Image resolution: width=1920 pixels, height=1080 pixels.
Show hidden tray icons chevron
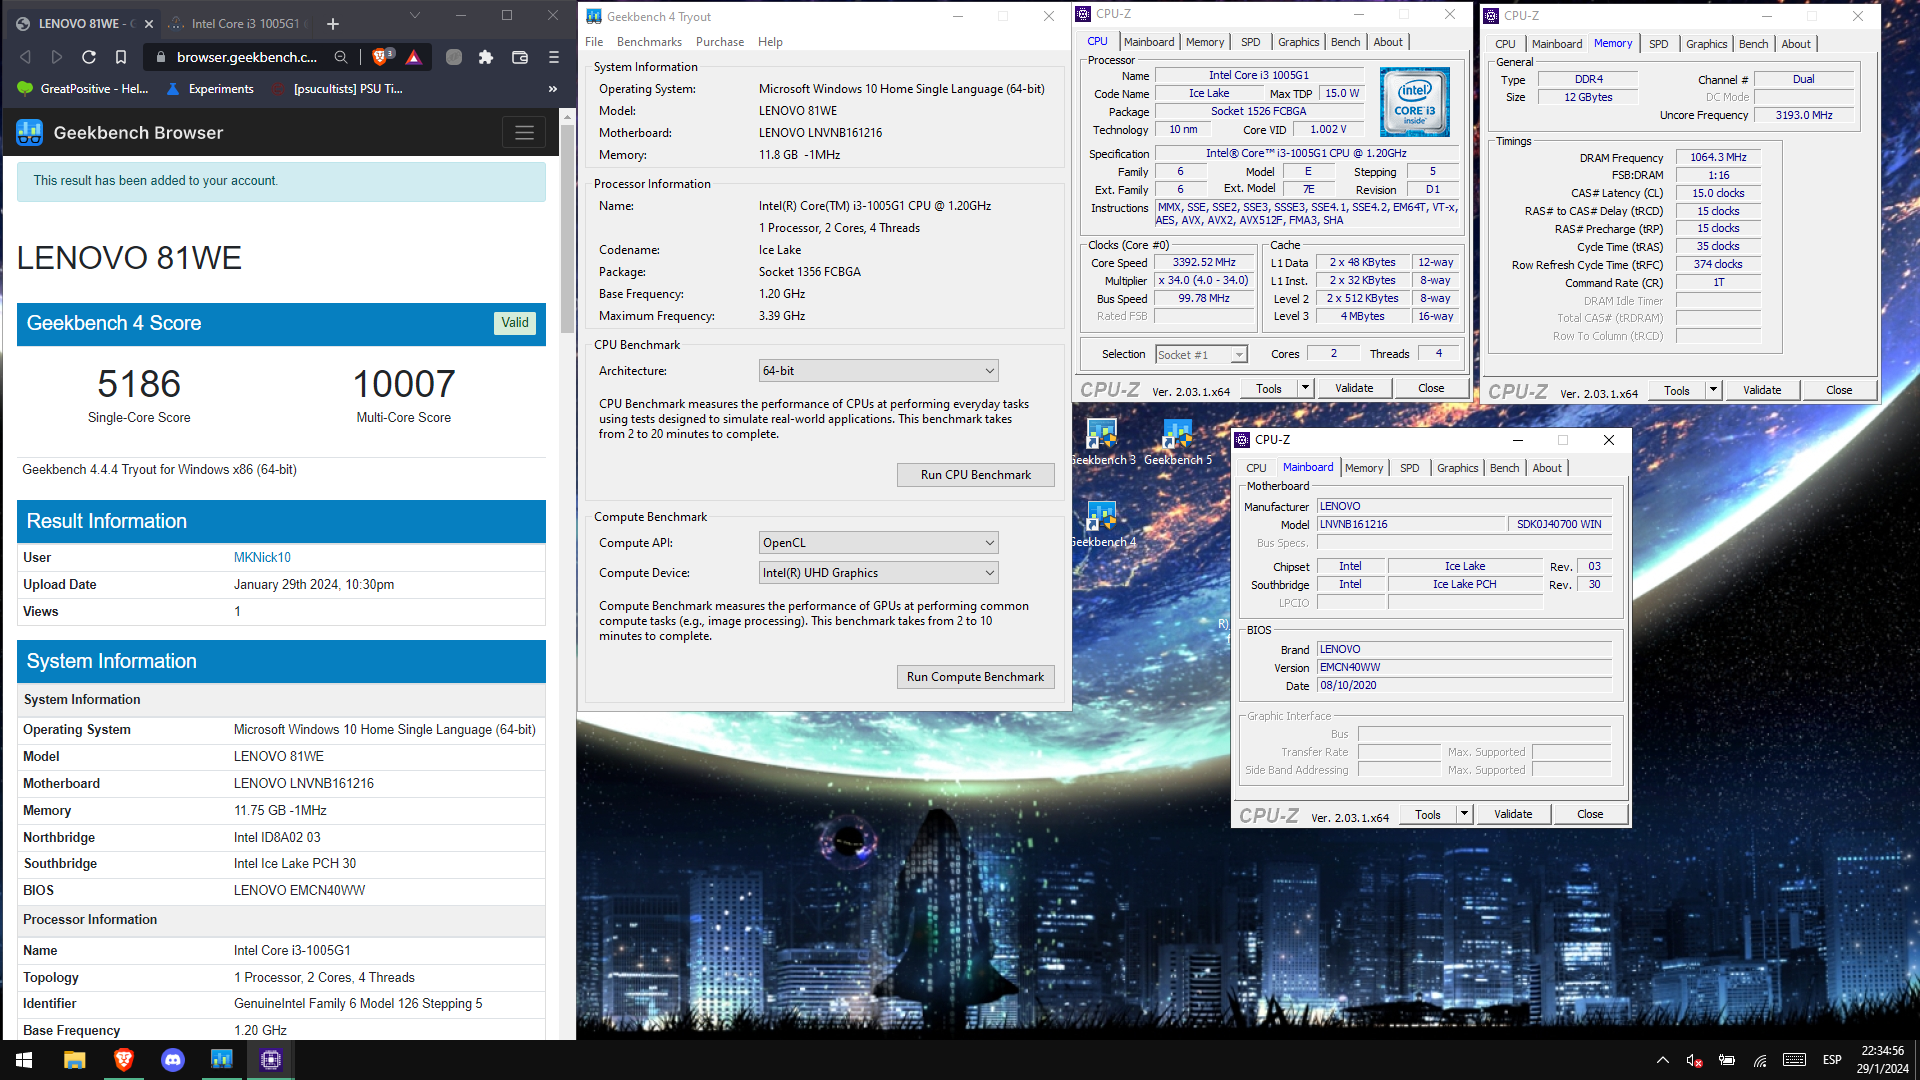tap(1662, 1060)
